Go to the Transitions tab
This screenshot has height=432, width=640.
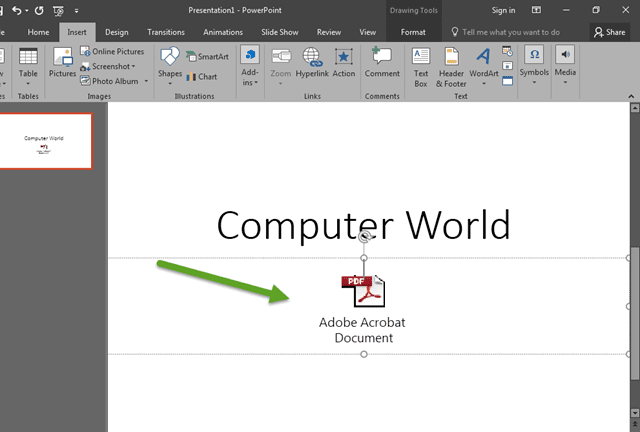pos(166,32)
